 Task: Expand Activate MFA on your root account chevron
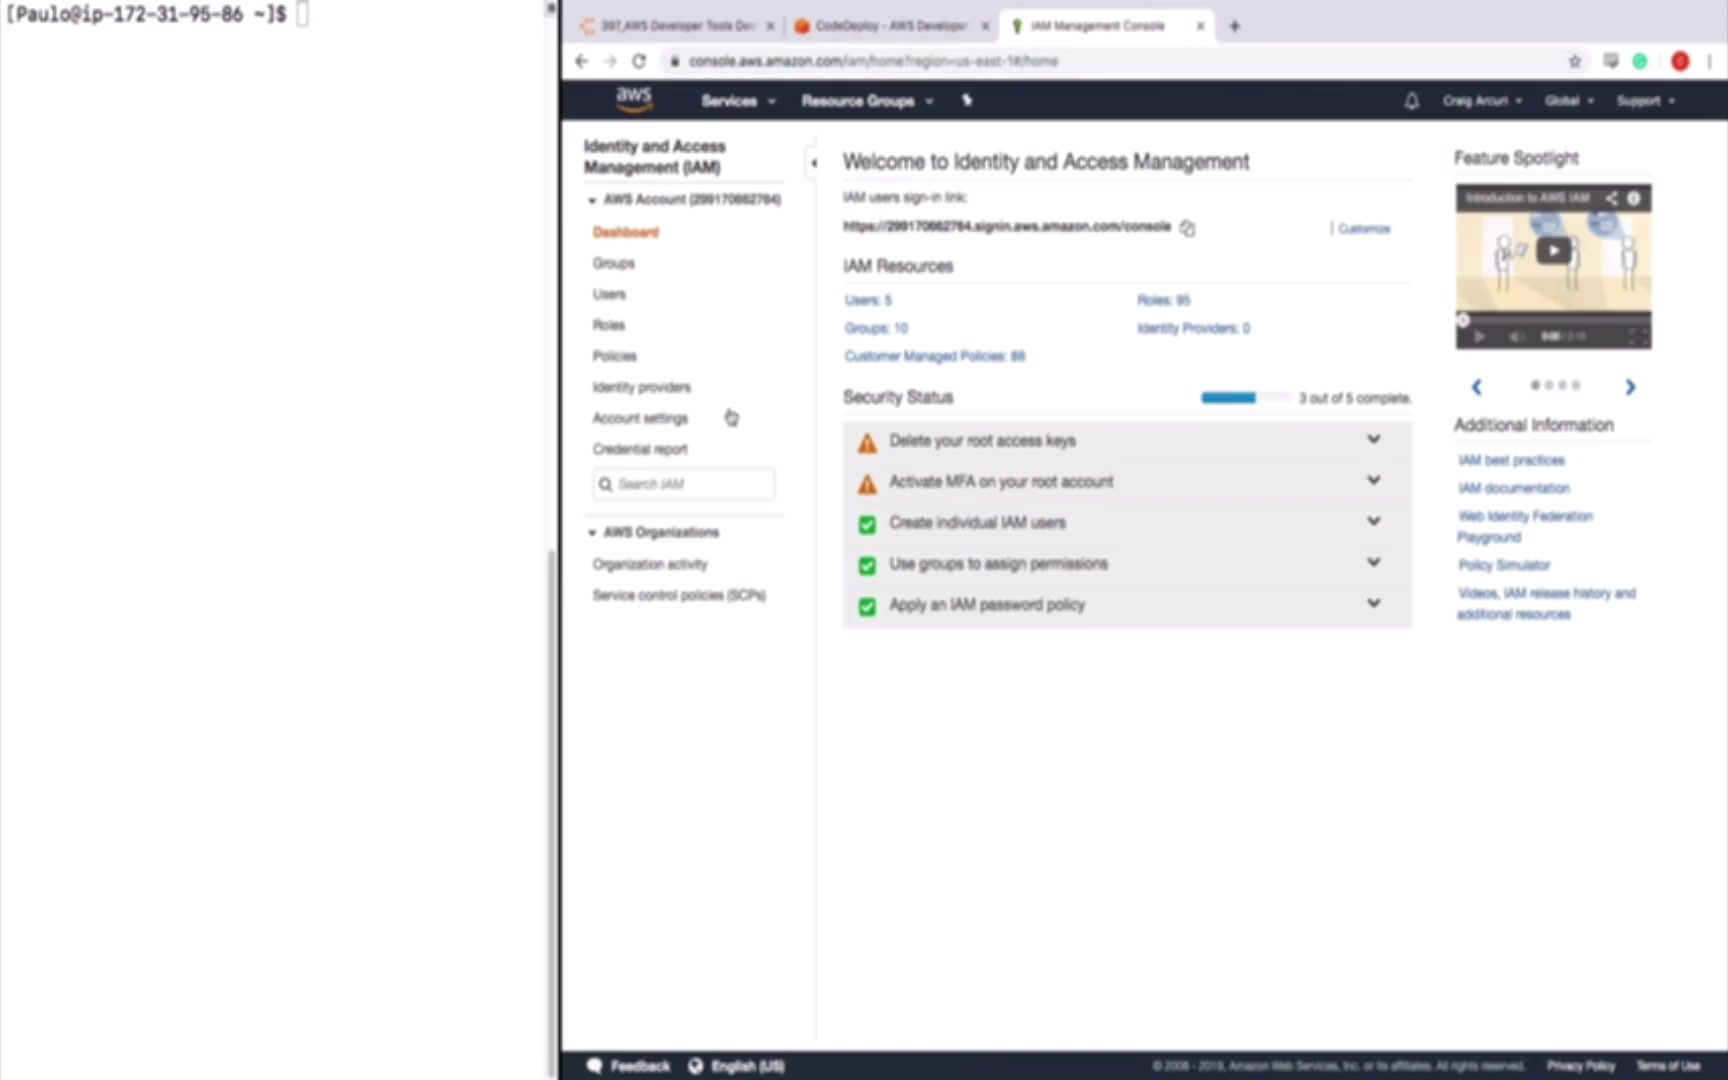click(1374, 480)
